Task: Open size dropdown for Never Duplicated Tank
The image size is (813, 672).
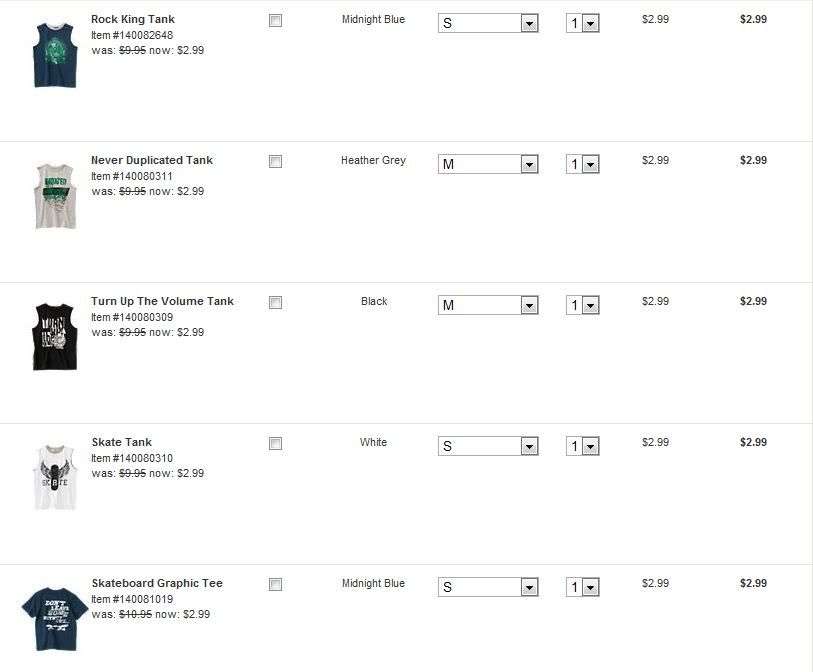Action: pos(488,164)
